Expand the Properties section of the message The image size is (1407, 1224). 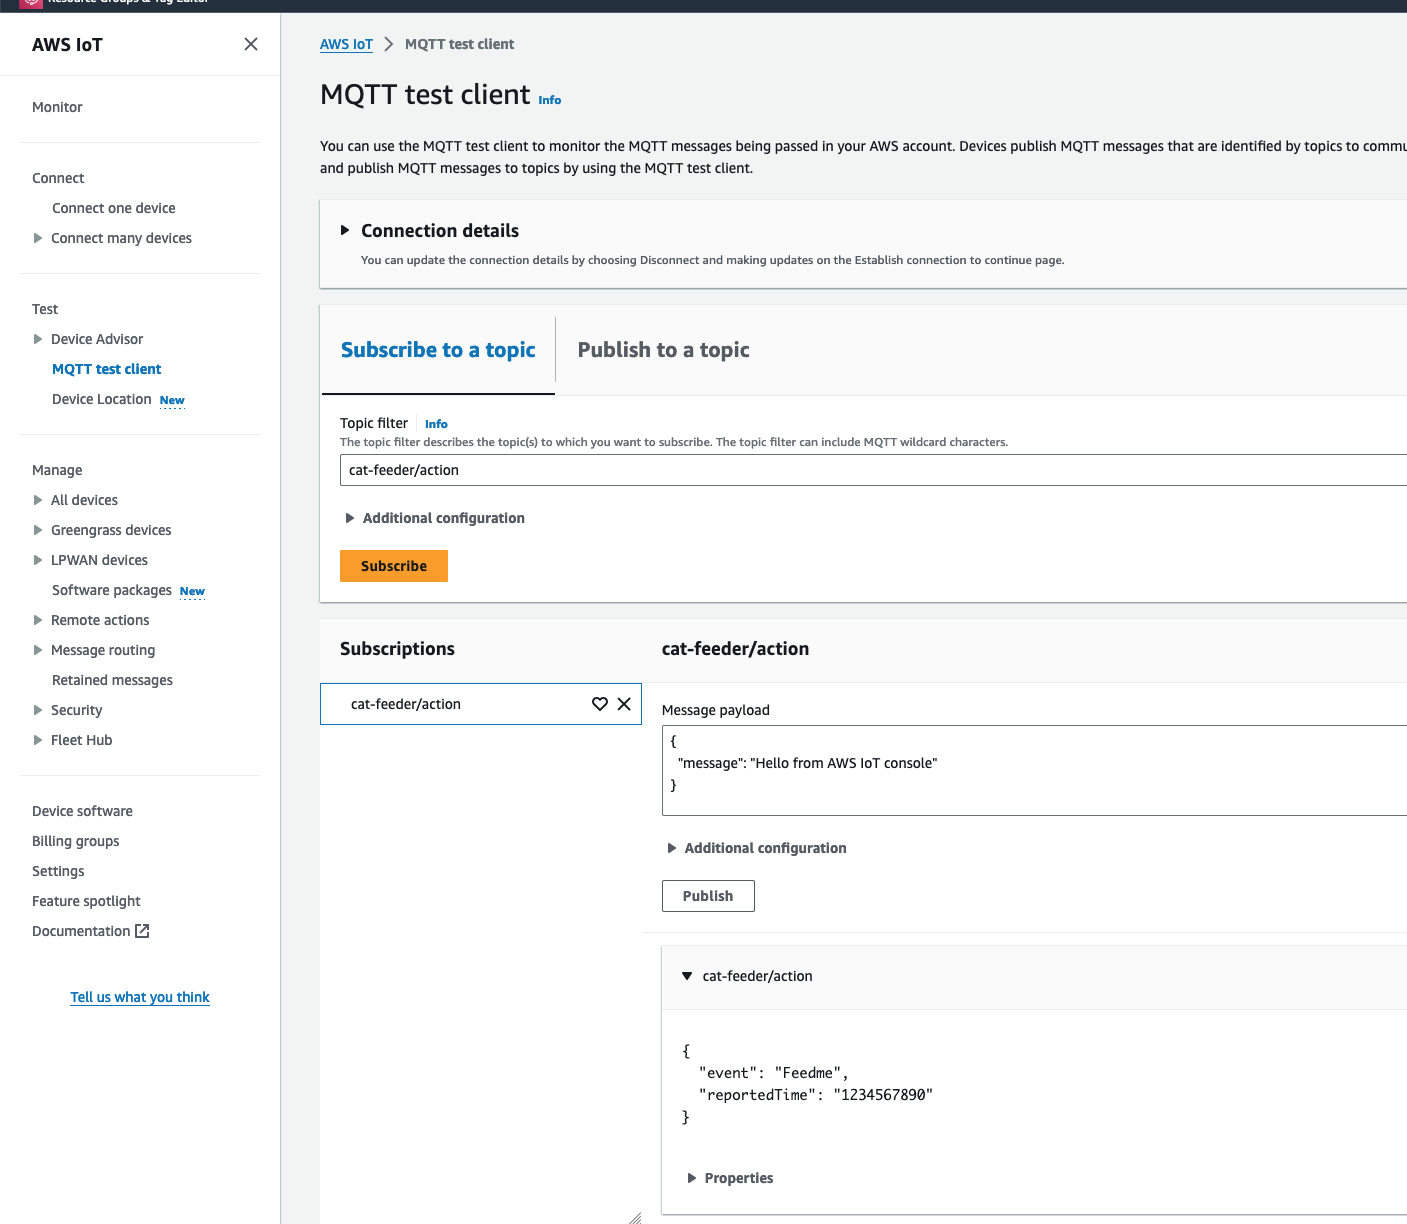tap(692, 1178)
